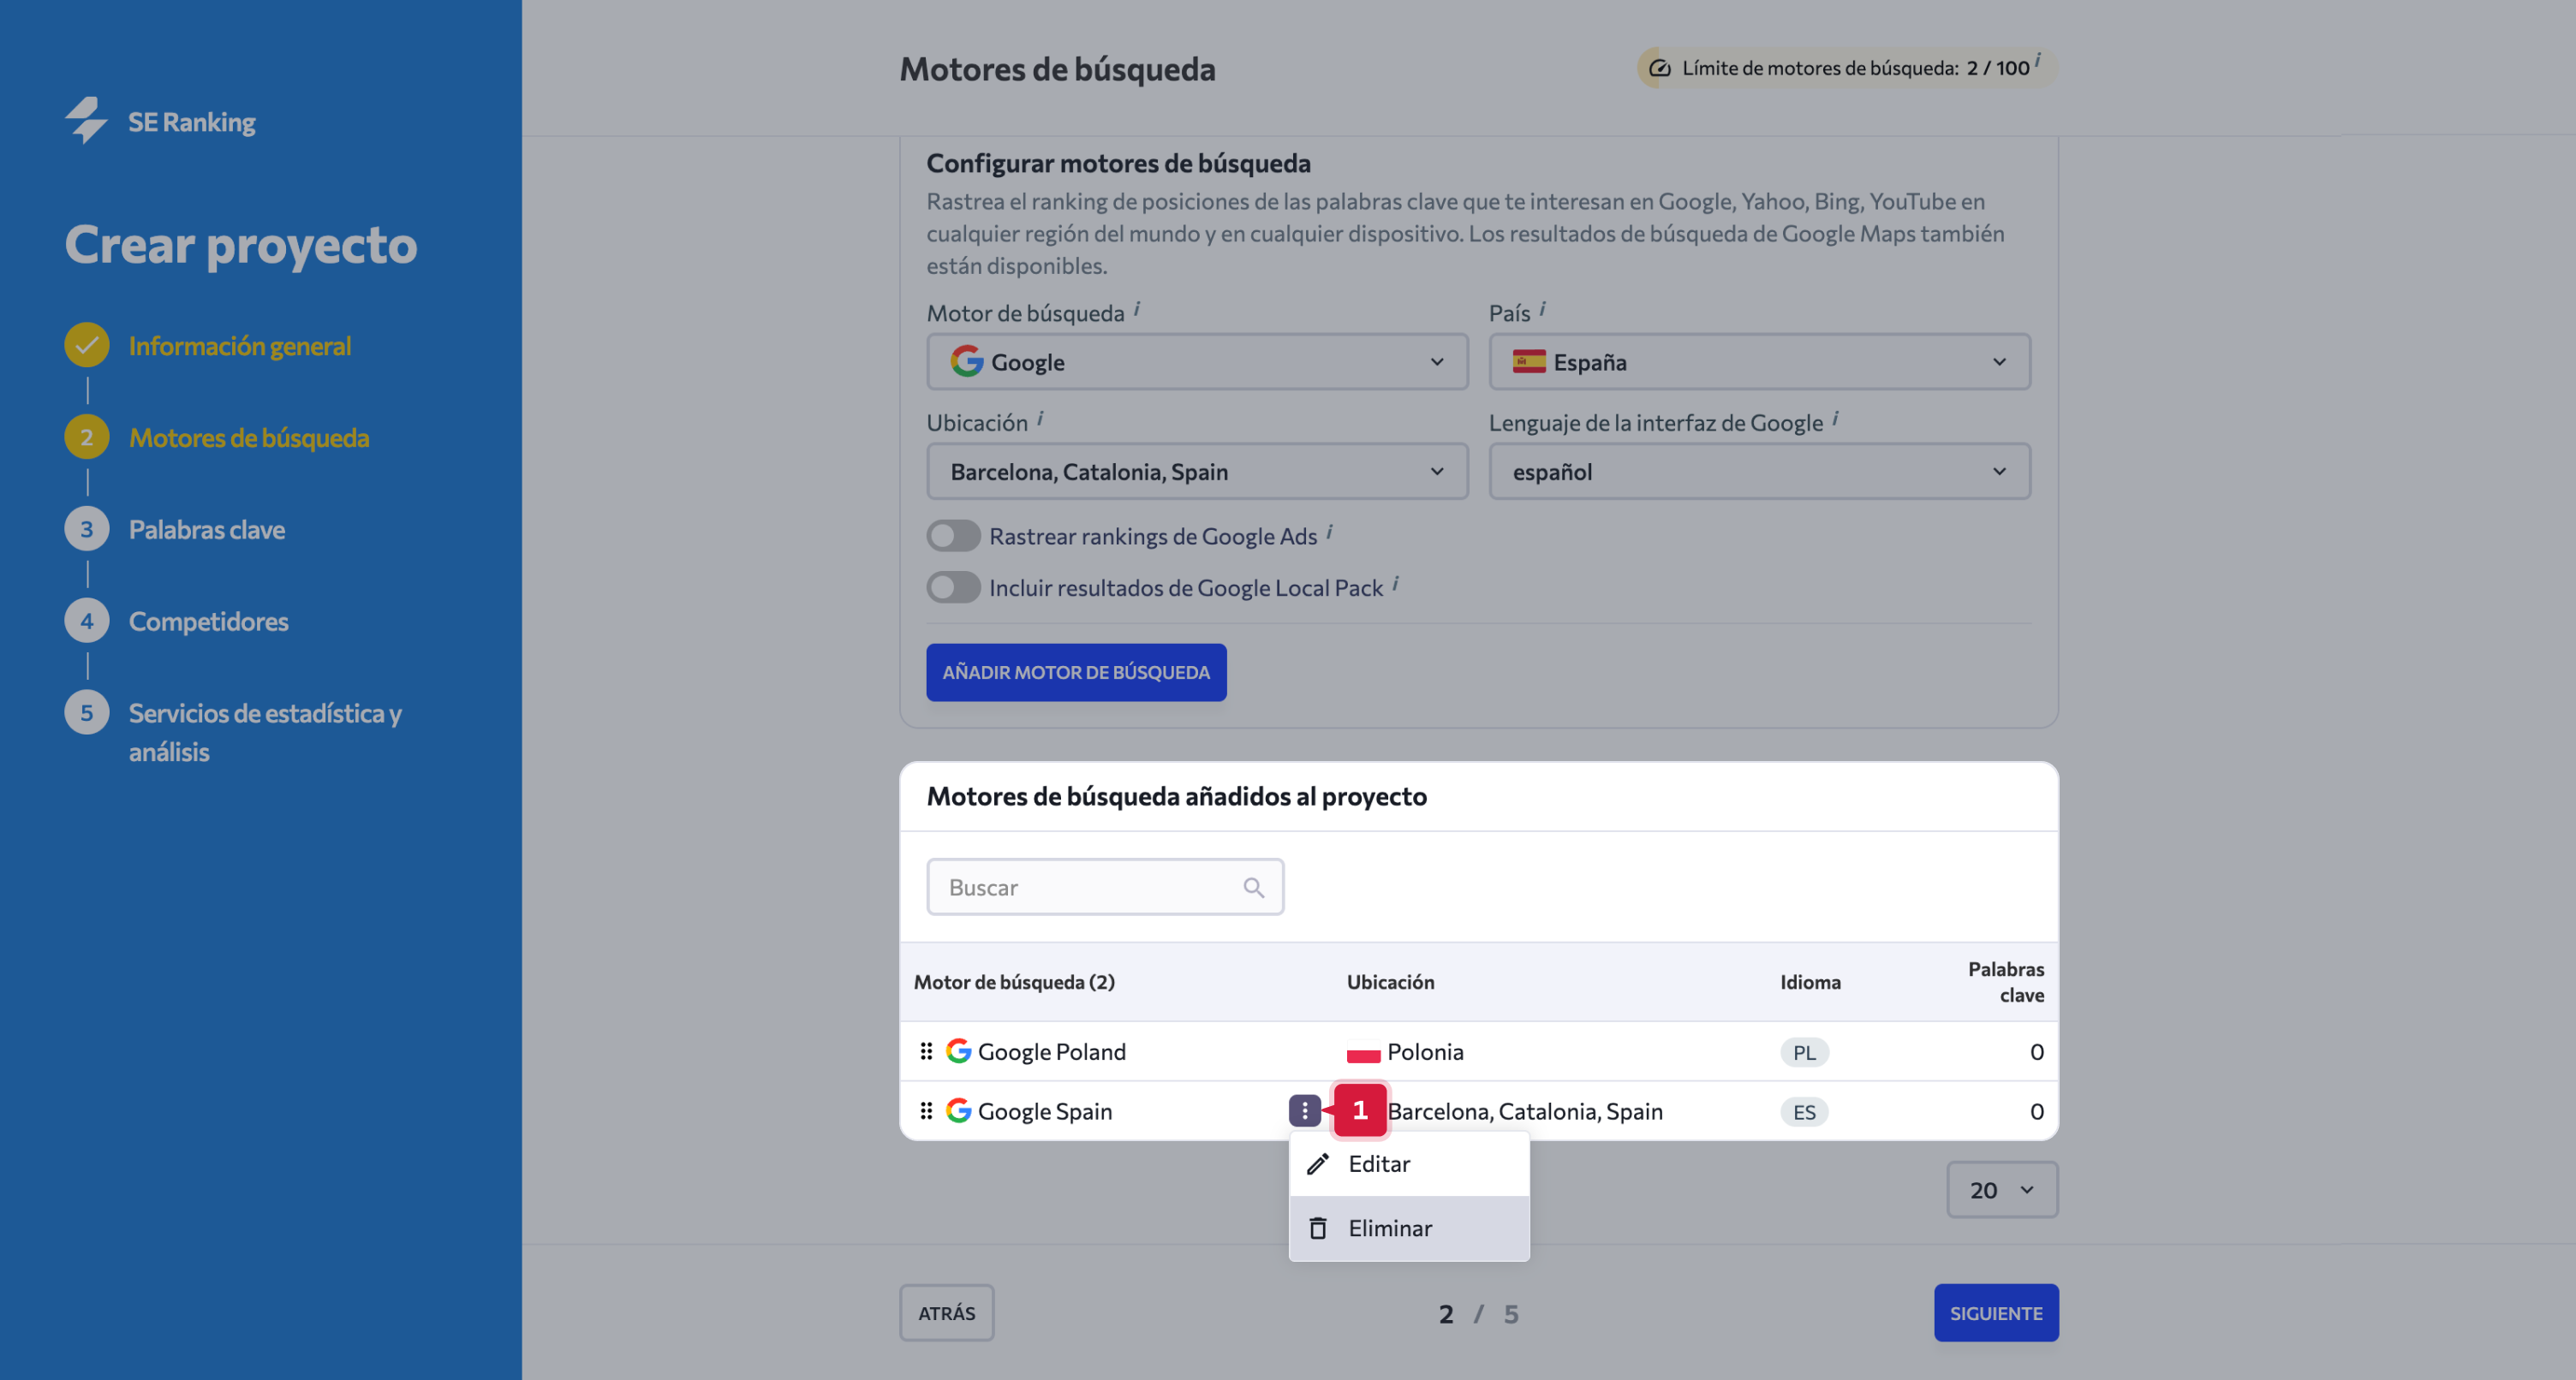This screenshot has width=2576, height=1380.
Task: Click the keyword count 0 in Google Poland row
Action: click(2036, 1051)
